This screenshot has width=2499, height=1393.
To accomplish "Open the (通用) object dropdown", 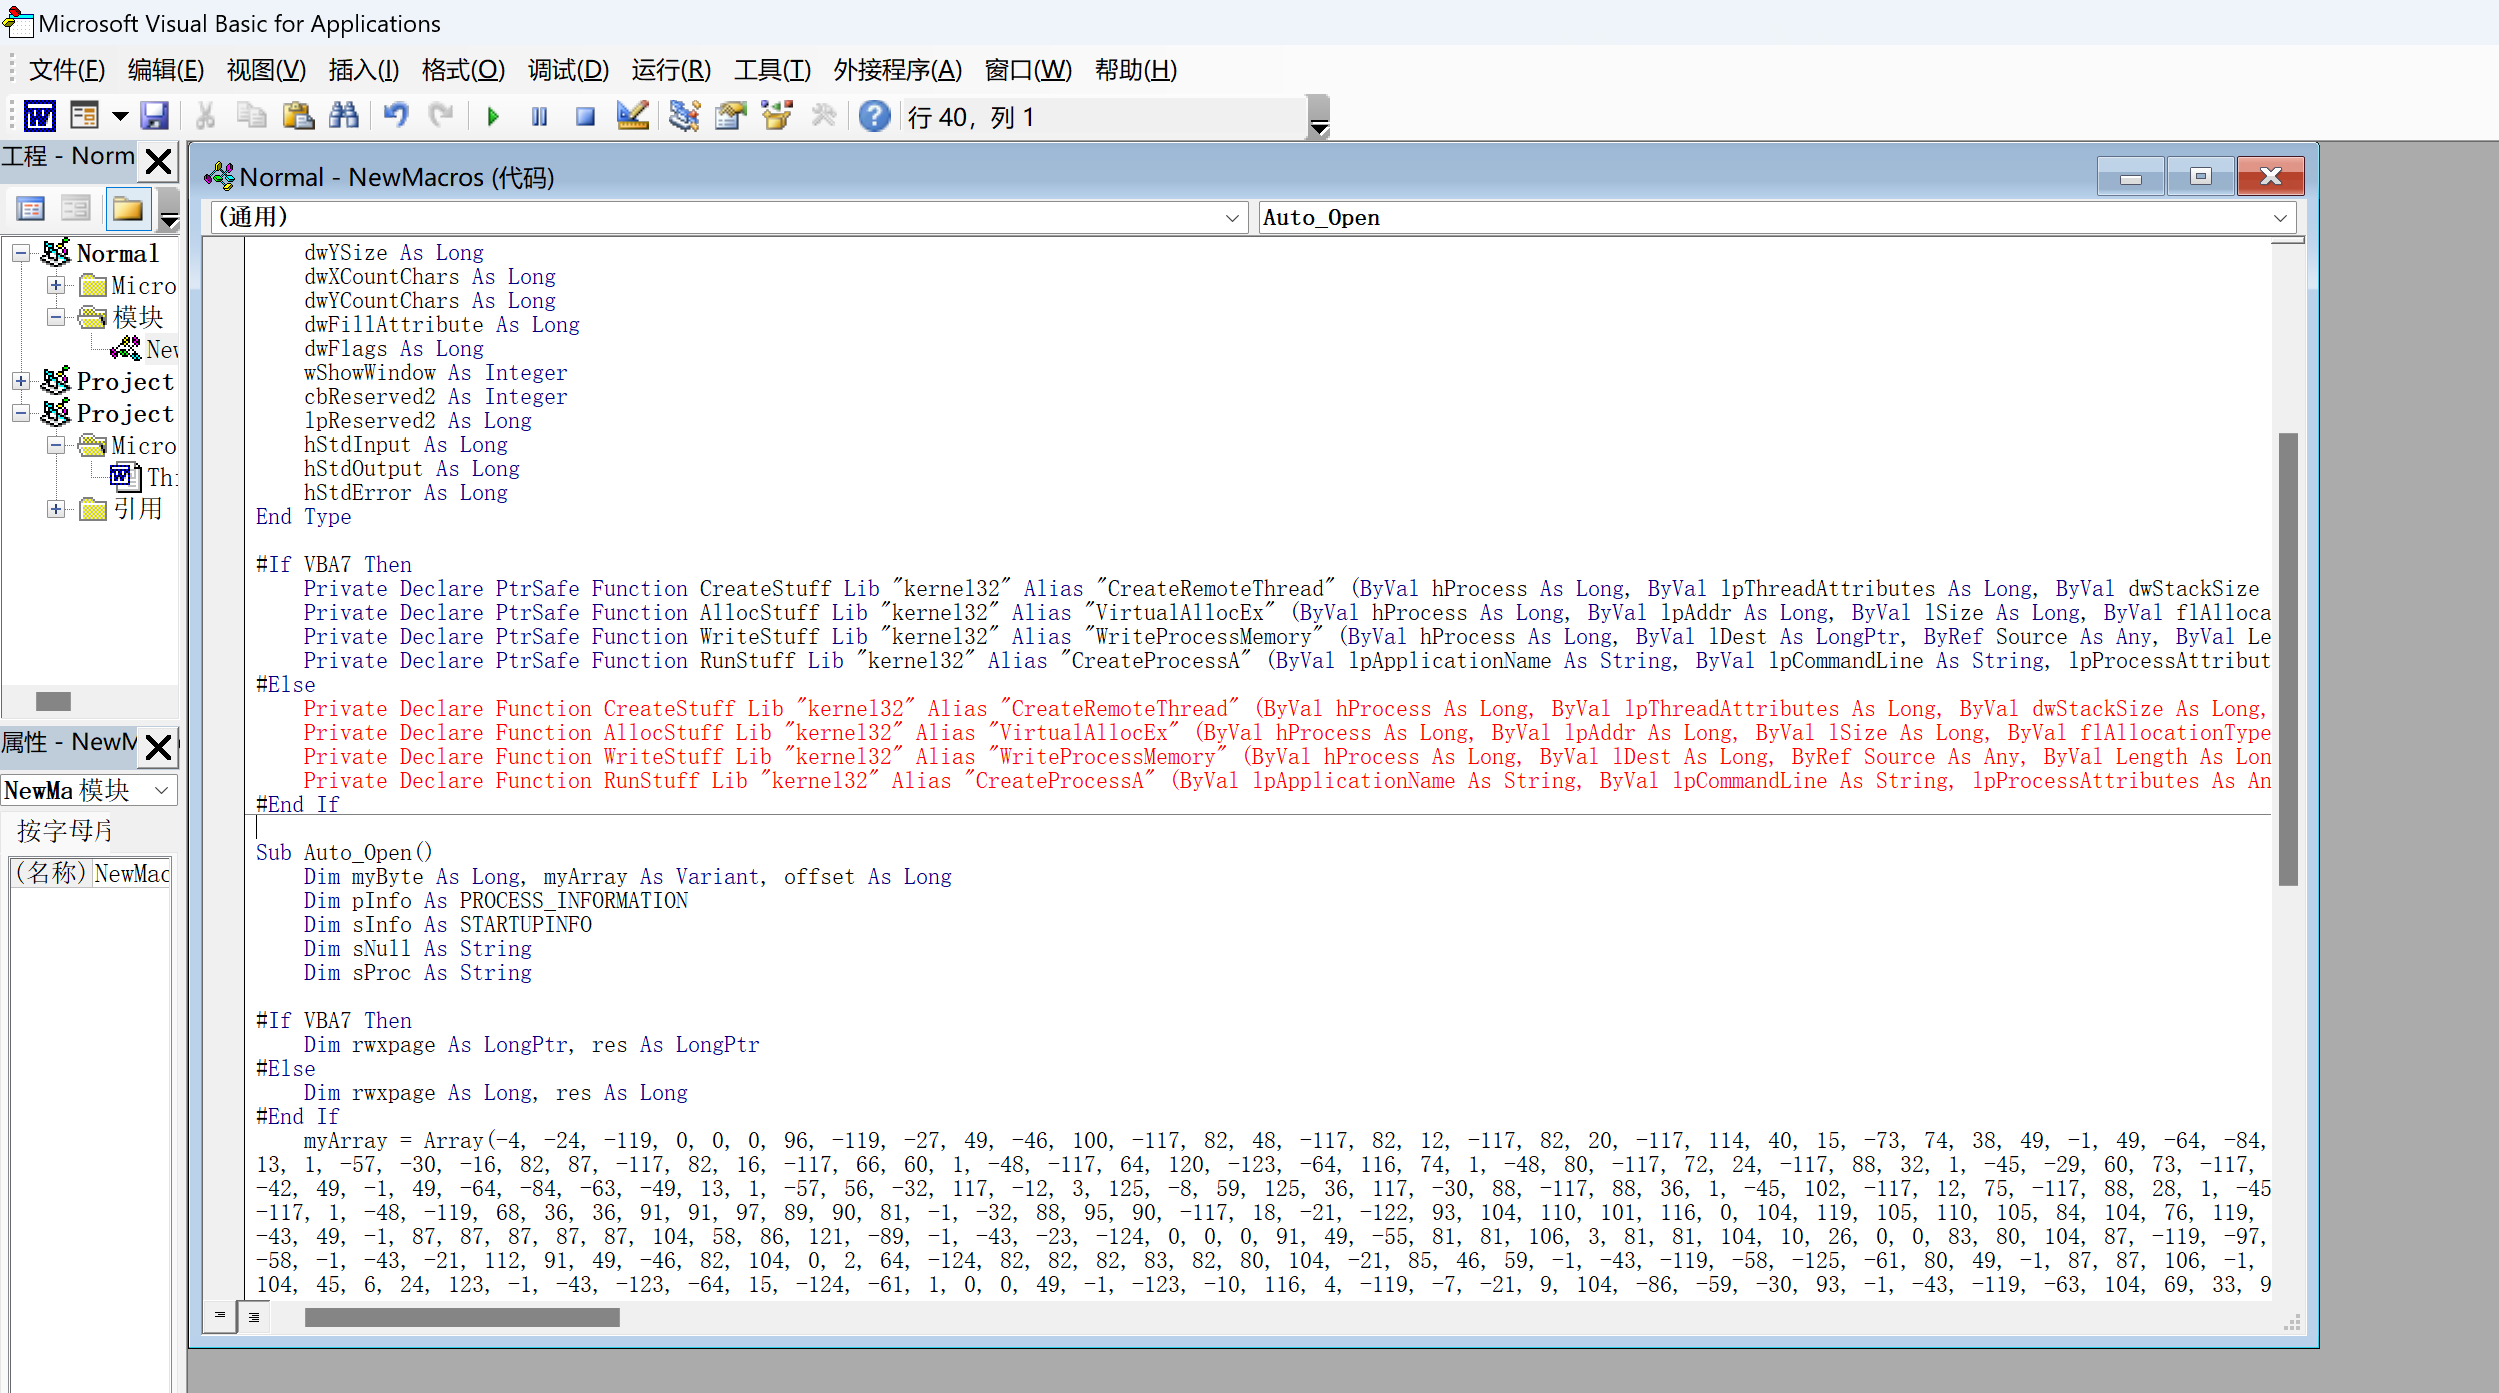I will (x=1232, y=218).
